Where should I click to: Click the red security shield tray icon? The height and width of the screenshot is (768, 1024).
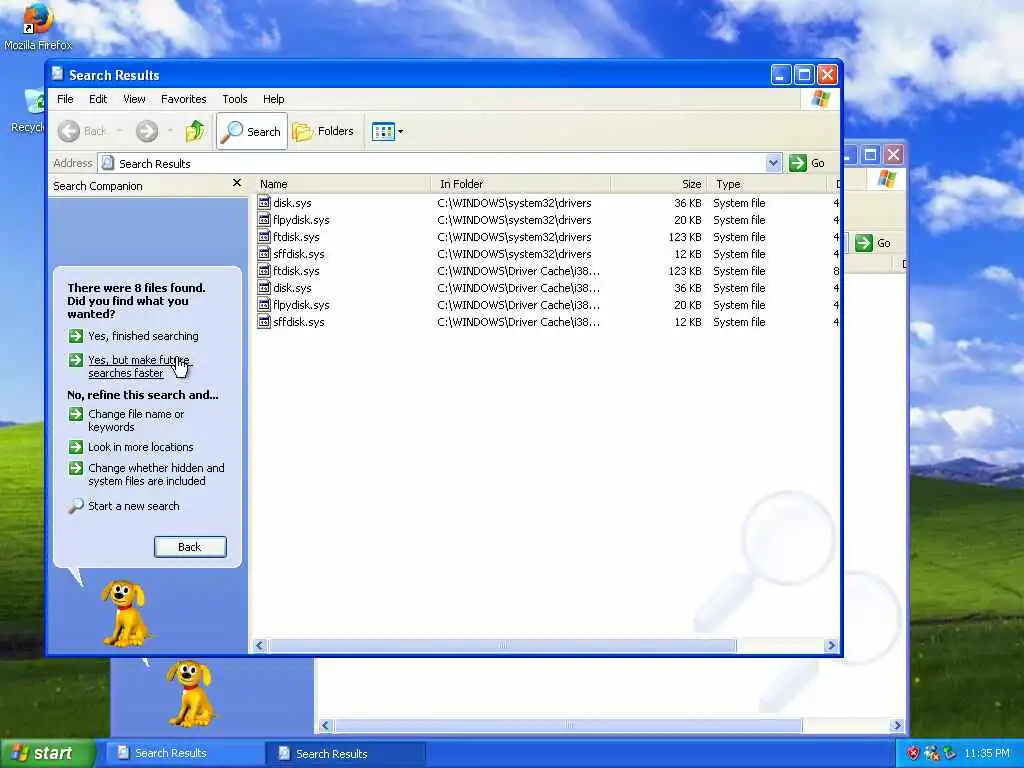pyautogui.click(x=913, y=753)
